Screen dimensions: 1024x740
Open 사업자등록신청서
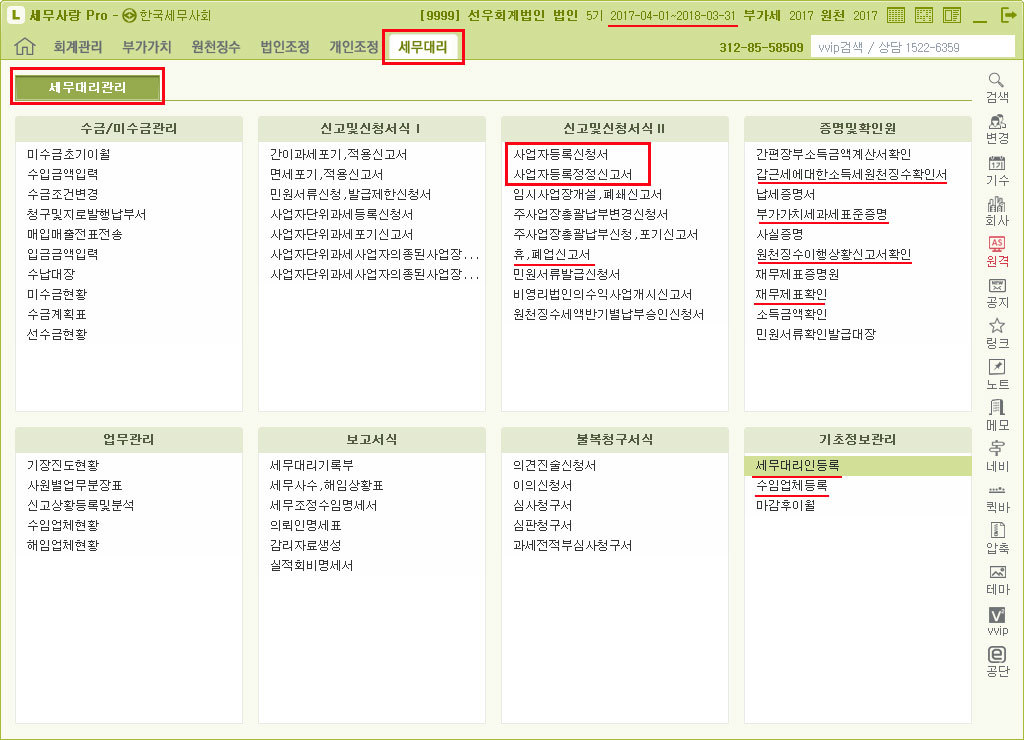tap(560, 154)
